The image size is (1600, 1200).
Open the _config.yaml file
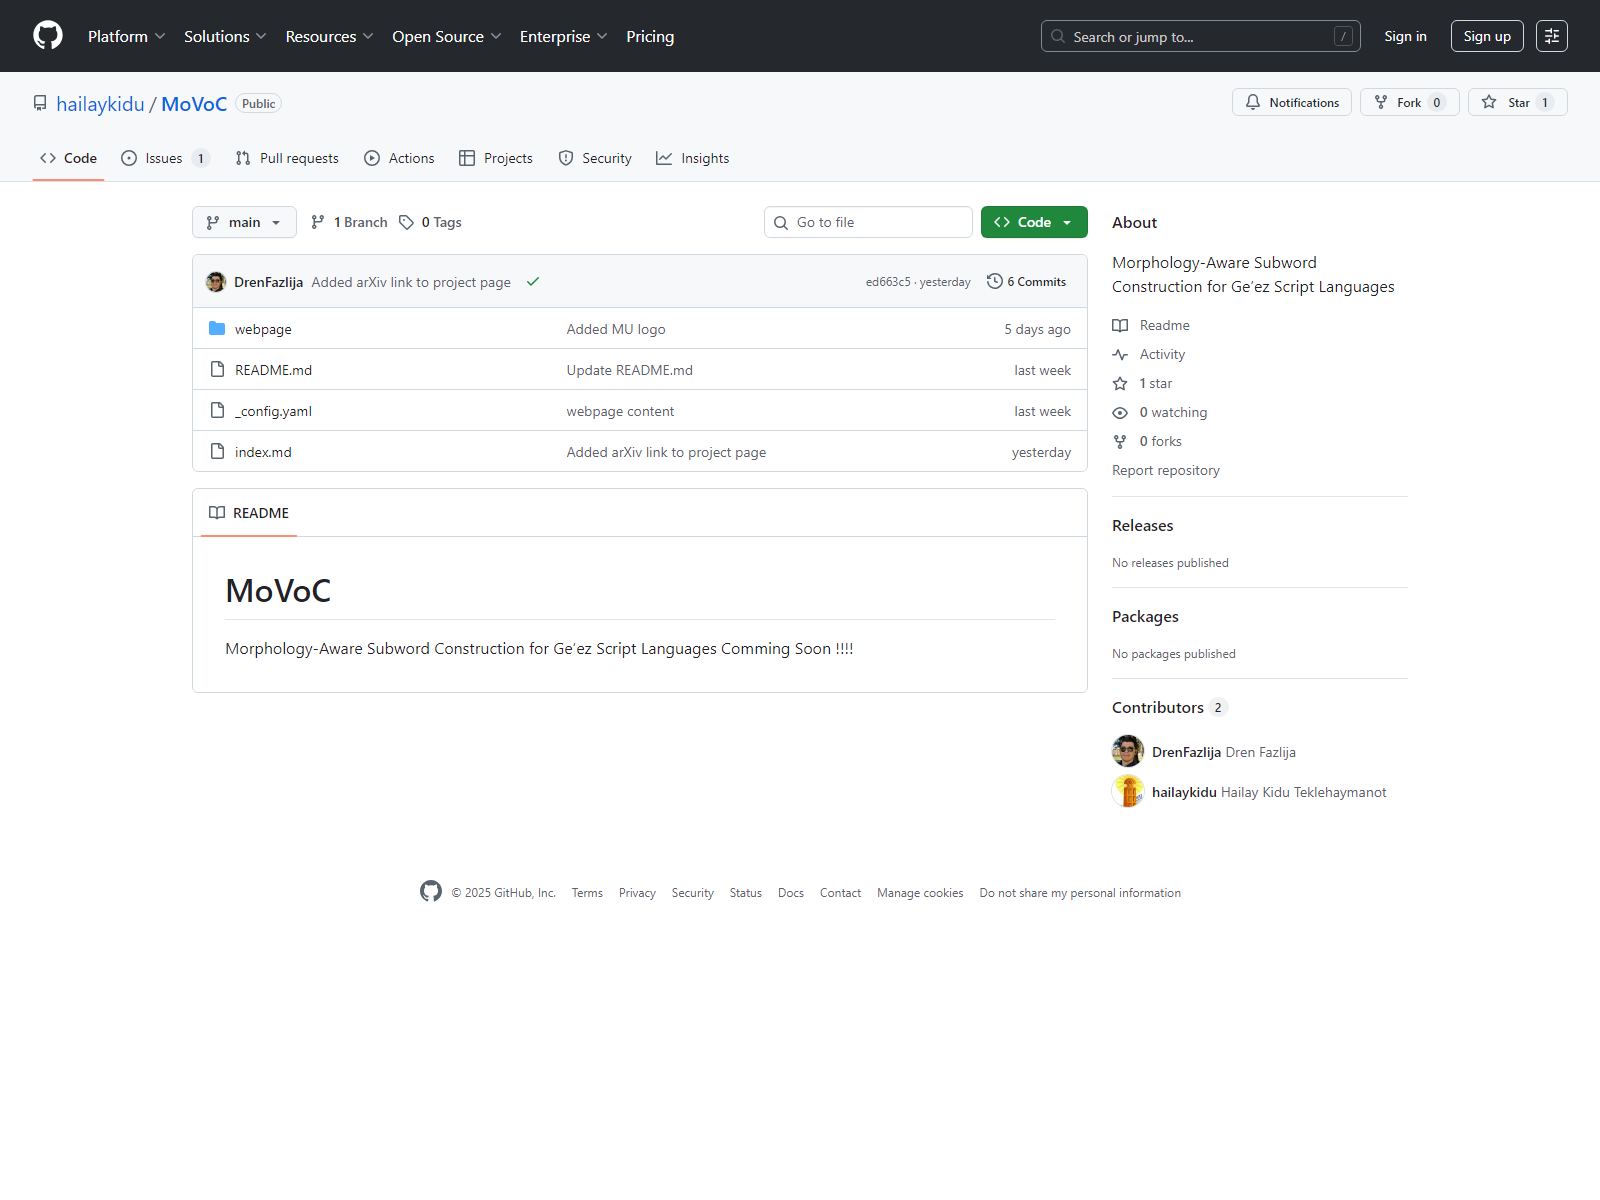coord(273,411)
